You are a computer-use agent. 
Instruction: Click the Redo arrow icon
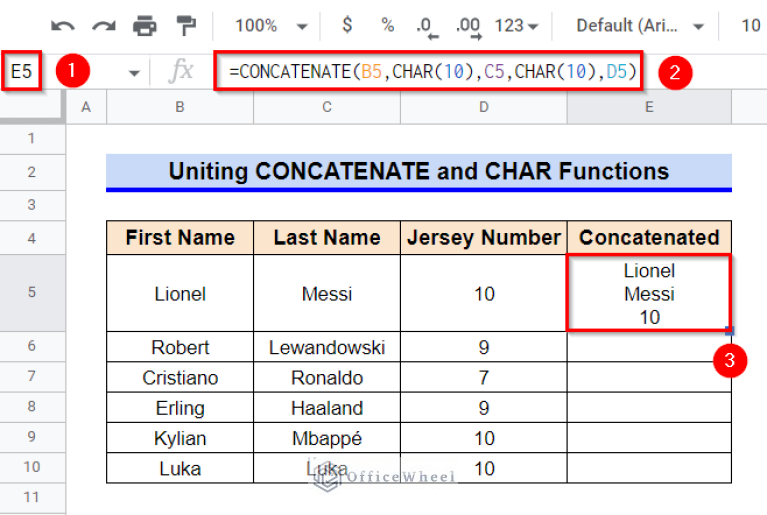[103, 25]
